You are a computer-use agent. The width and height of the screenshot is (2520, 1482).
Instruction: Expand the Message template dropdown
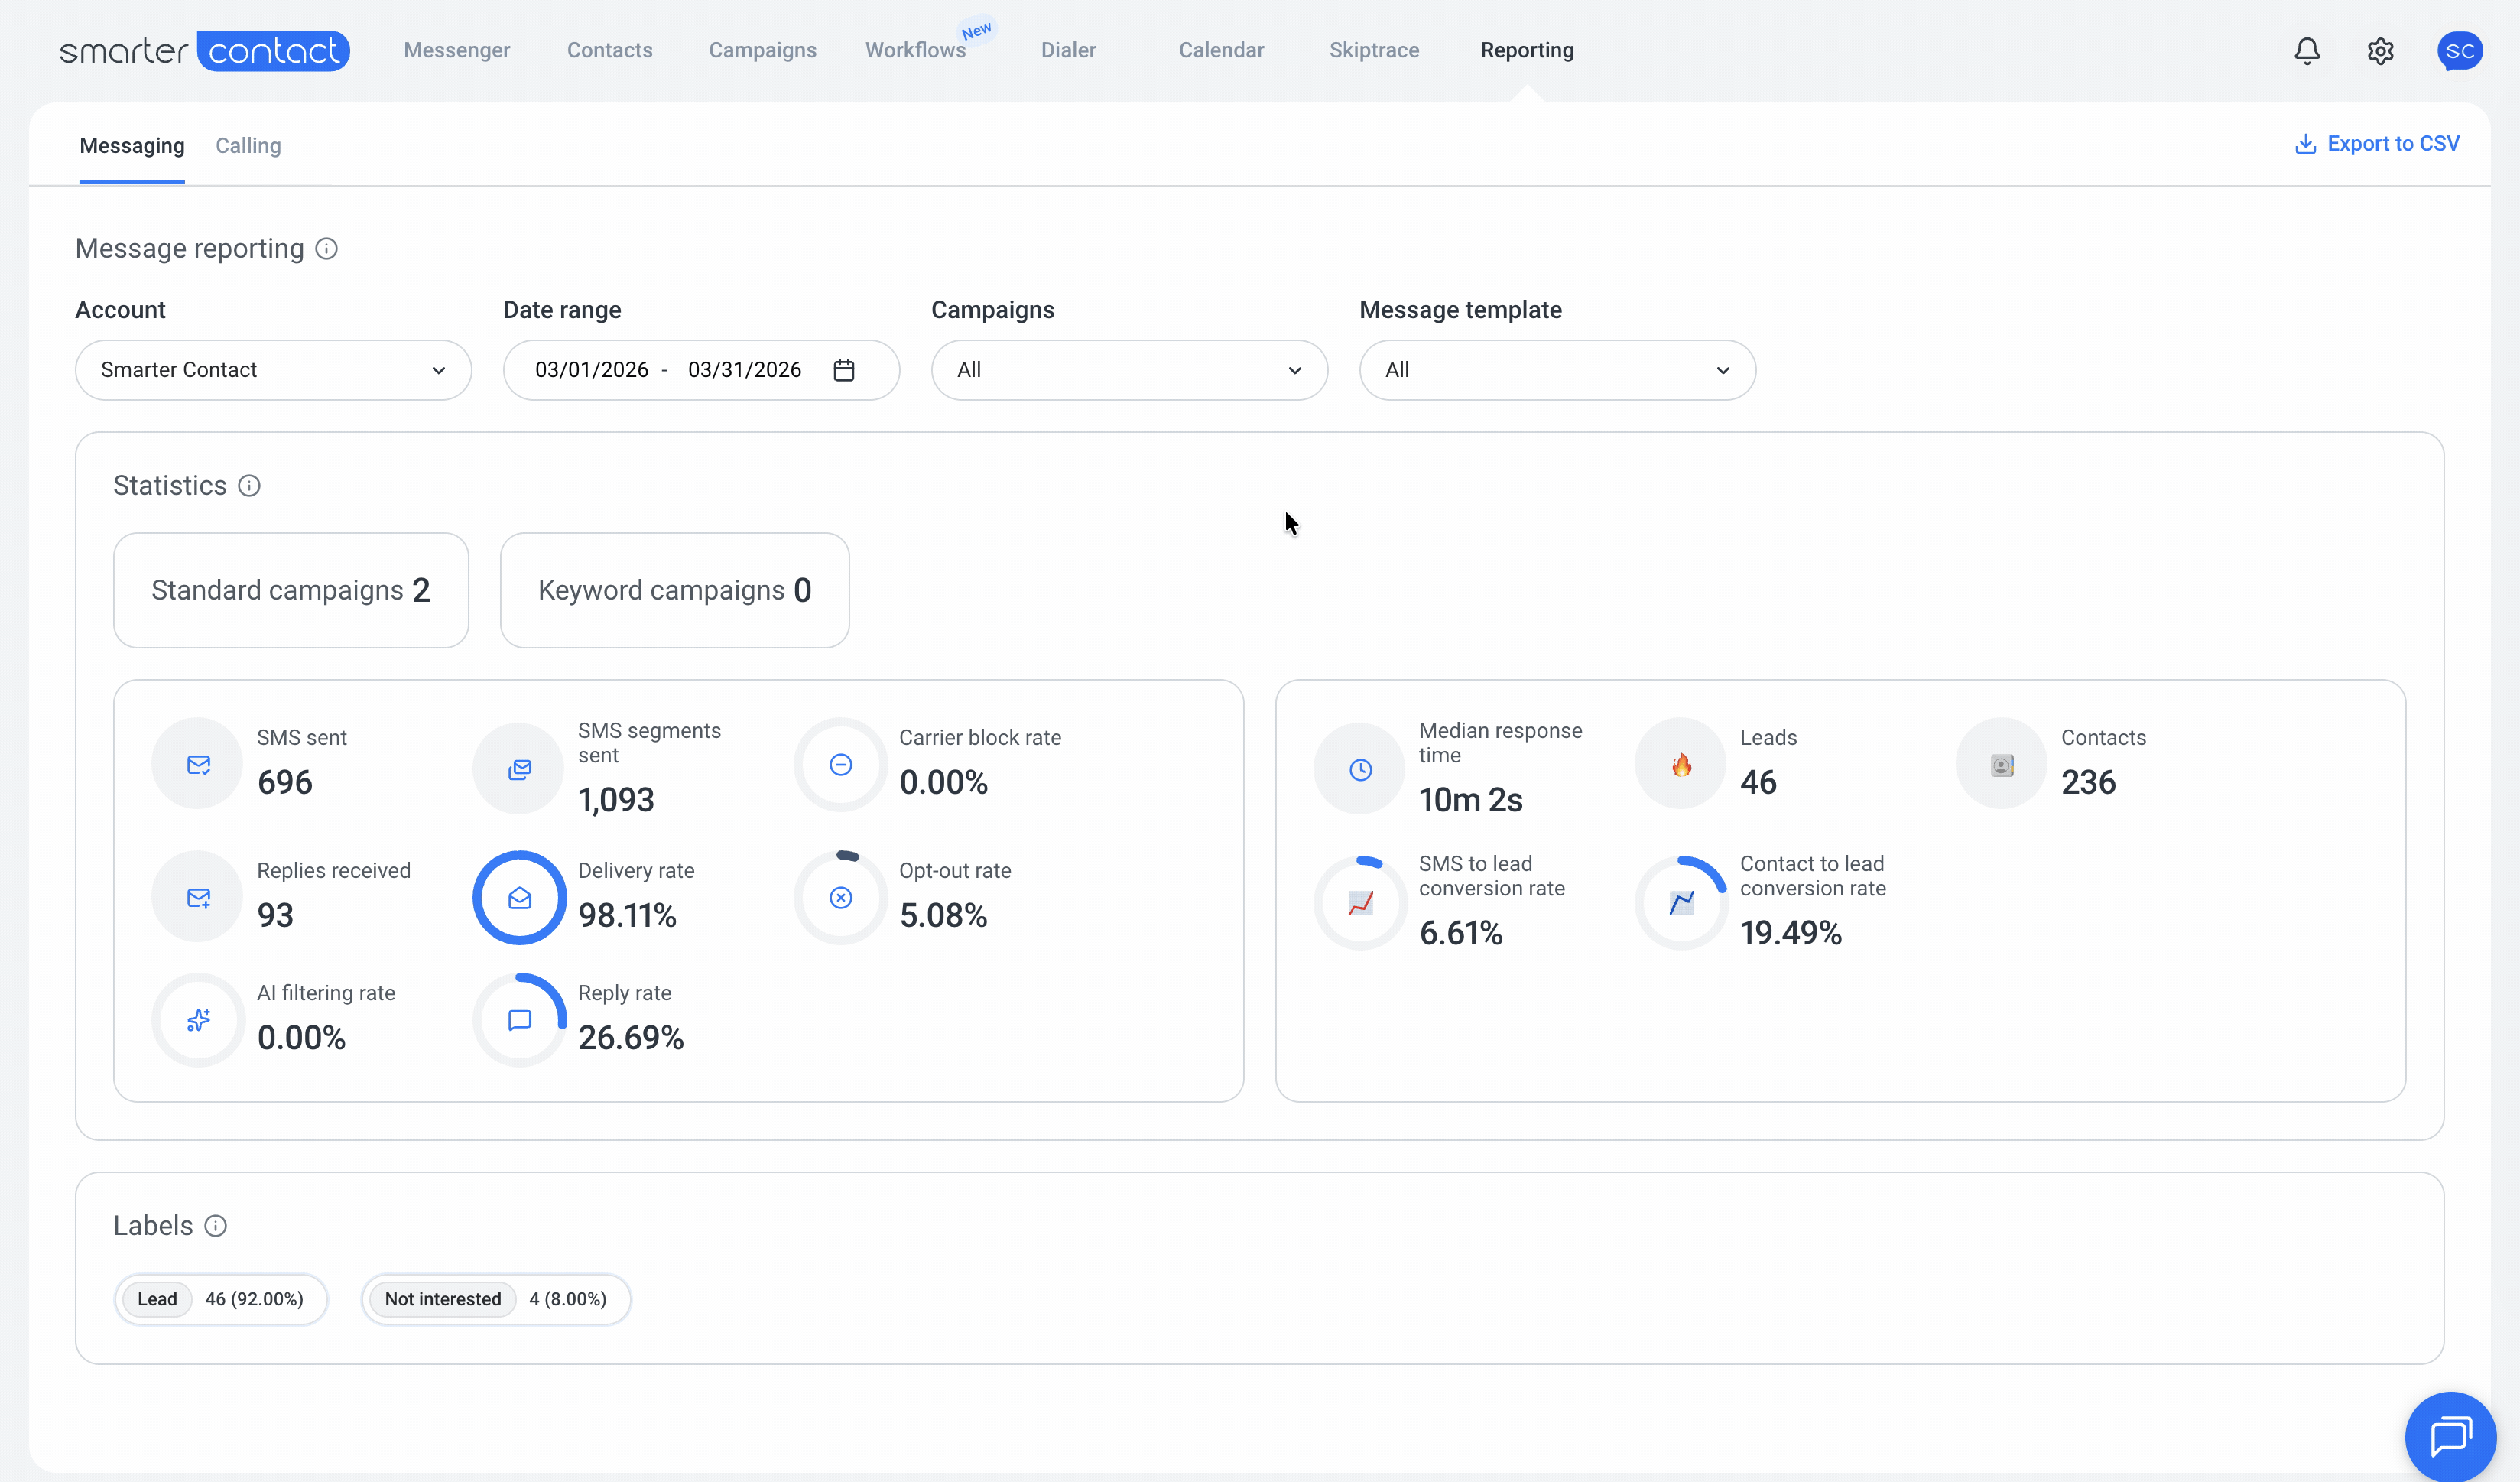coord(1557,371)
